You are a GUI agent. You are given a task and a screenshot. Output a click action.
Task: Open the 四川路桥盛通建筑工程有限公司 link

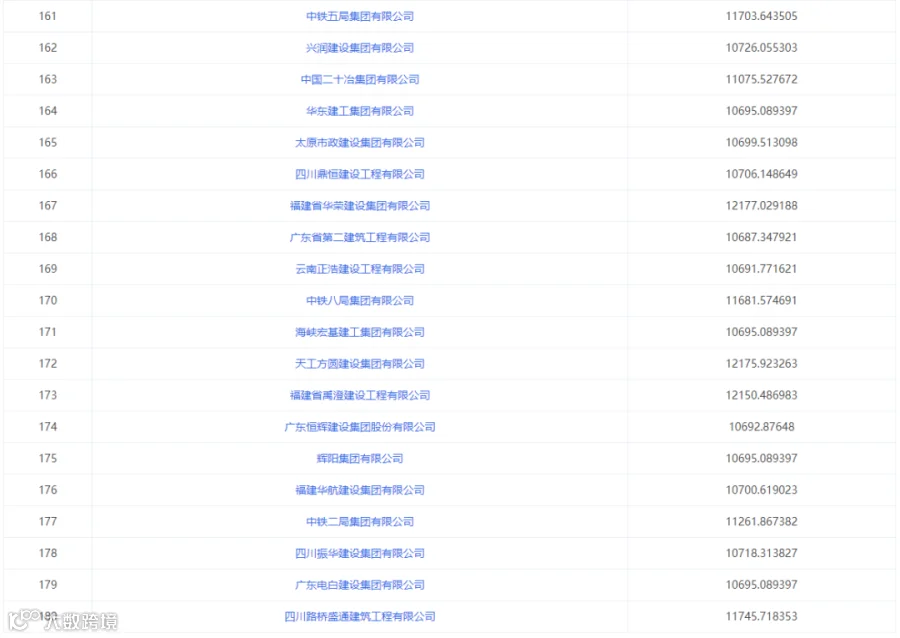[x=360, y=616]
